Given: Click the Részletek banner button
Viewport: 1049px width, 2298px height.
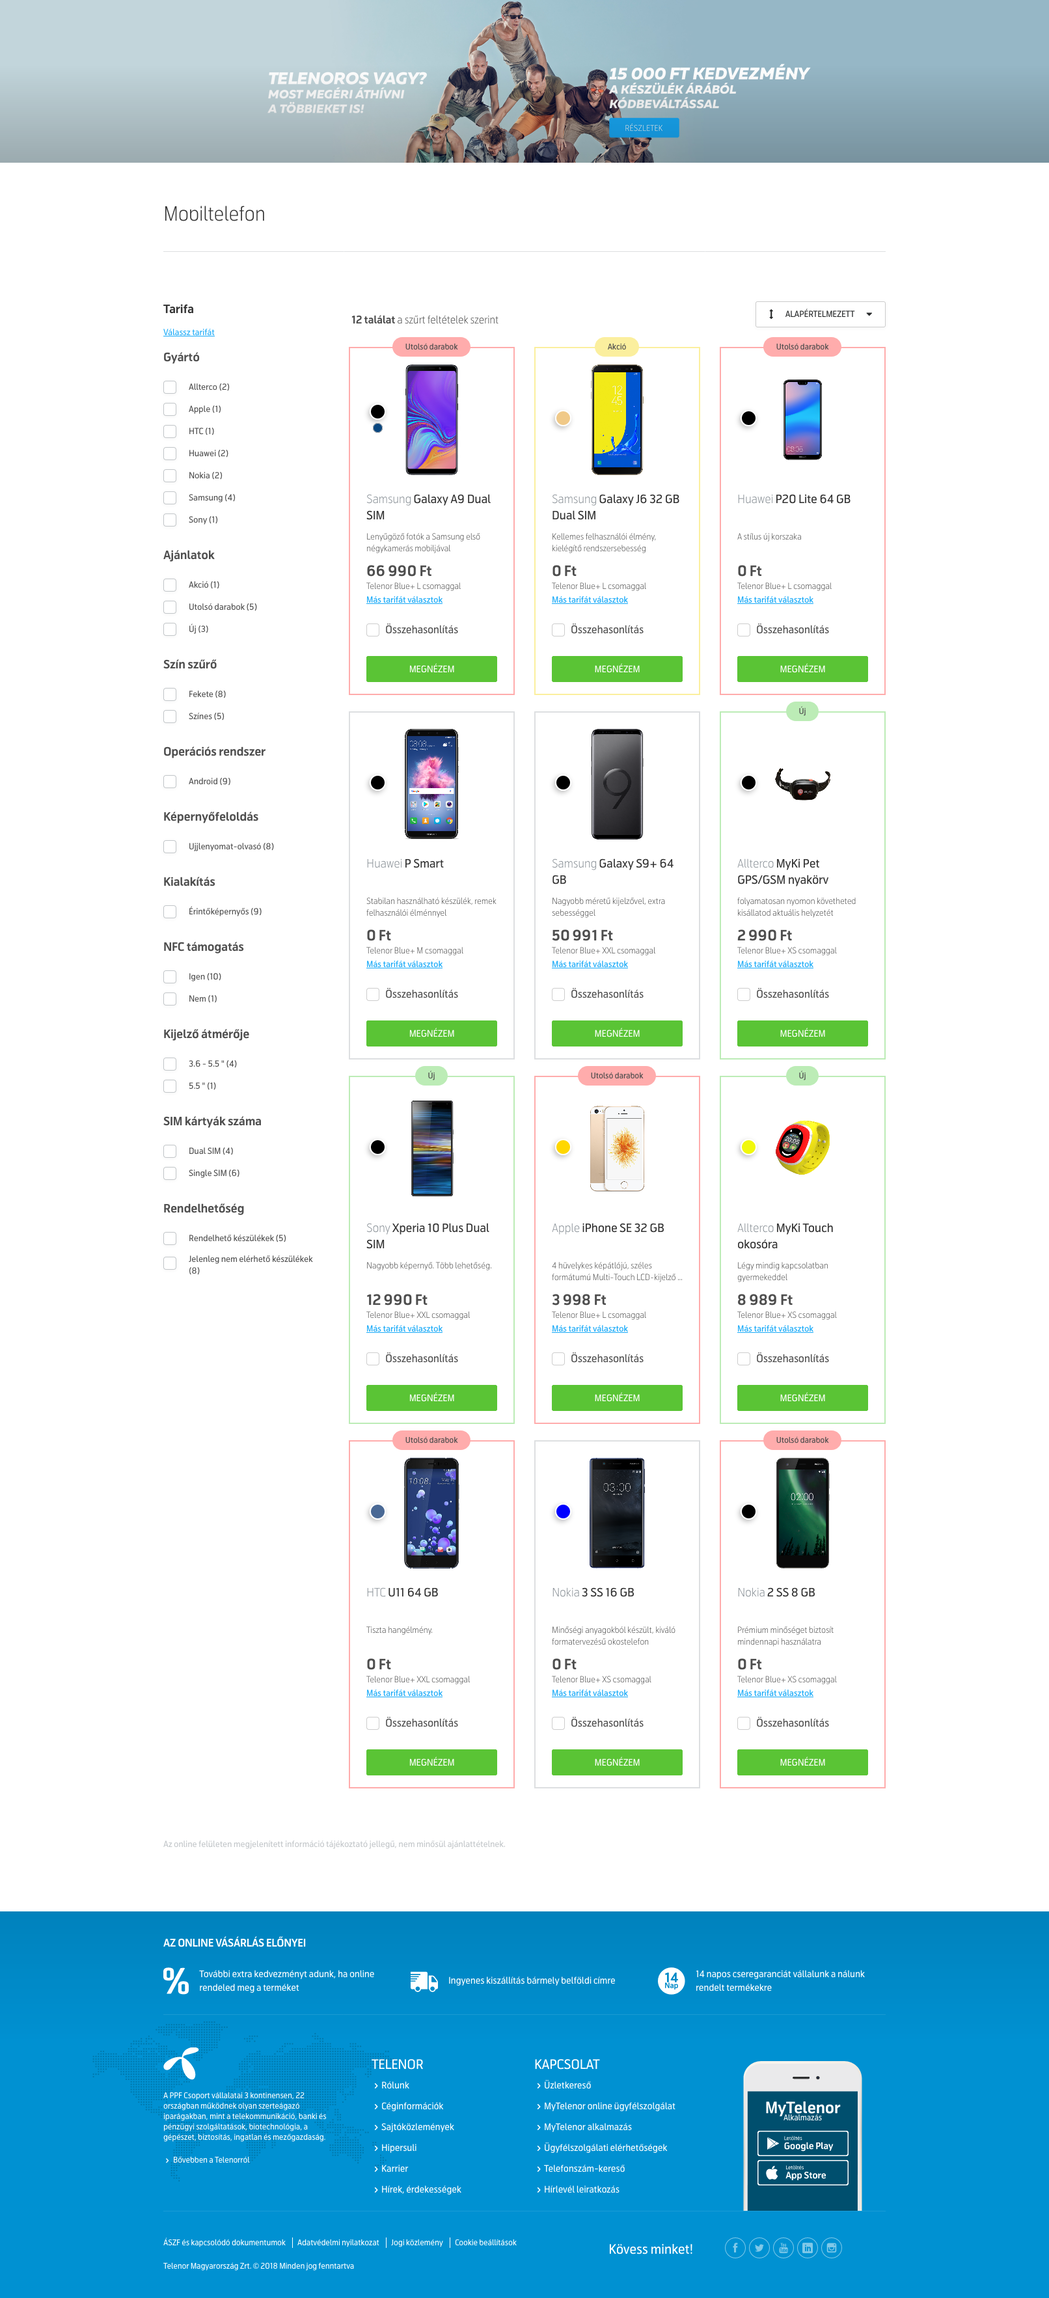Looking at the screenshot, I should (644, 128).
